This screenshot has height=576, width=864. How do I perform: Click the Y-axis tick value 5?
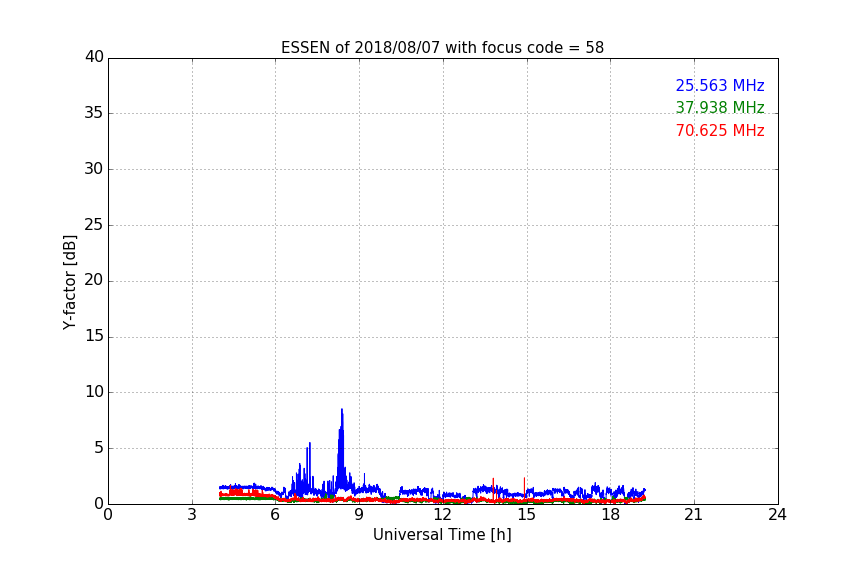click(x=99, y=448)
